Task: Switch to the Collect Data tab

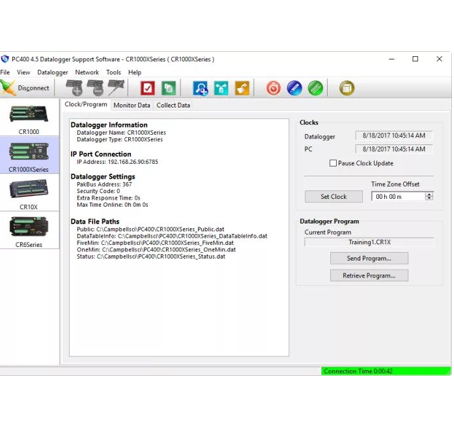Action: (173, 105)
